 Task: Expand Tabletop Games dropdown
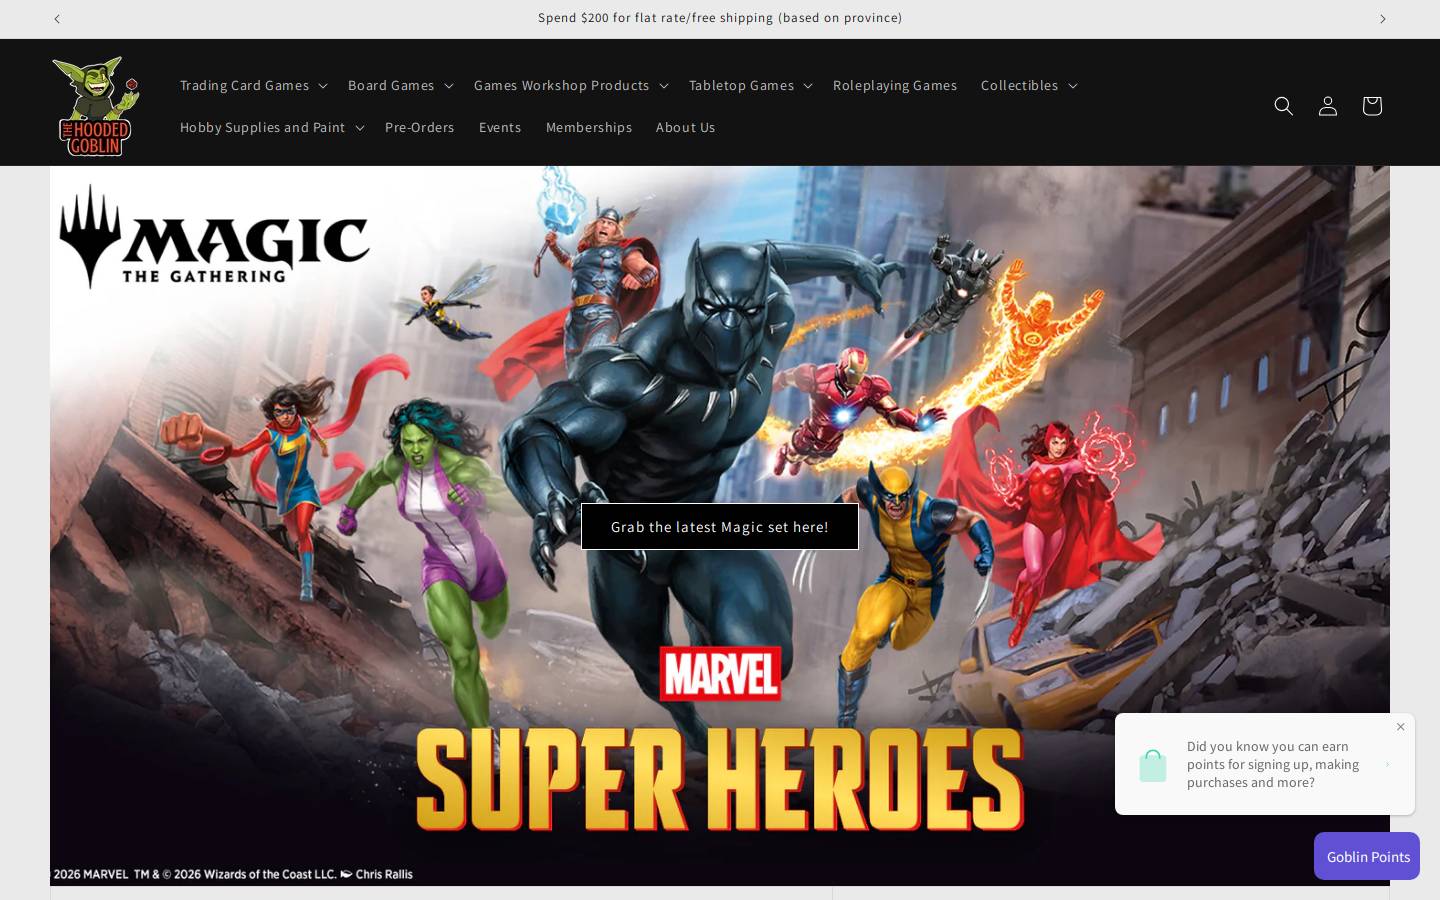pyautogui.click(x=751, y=85)
